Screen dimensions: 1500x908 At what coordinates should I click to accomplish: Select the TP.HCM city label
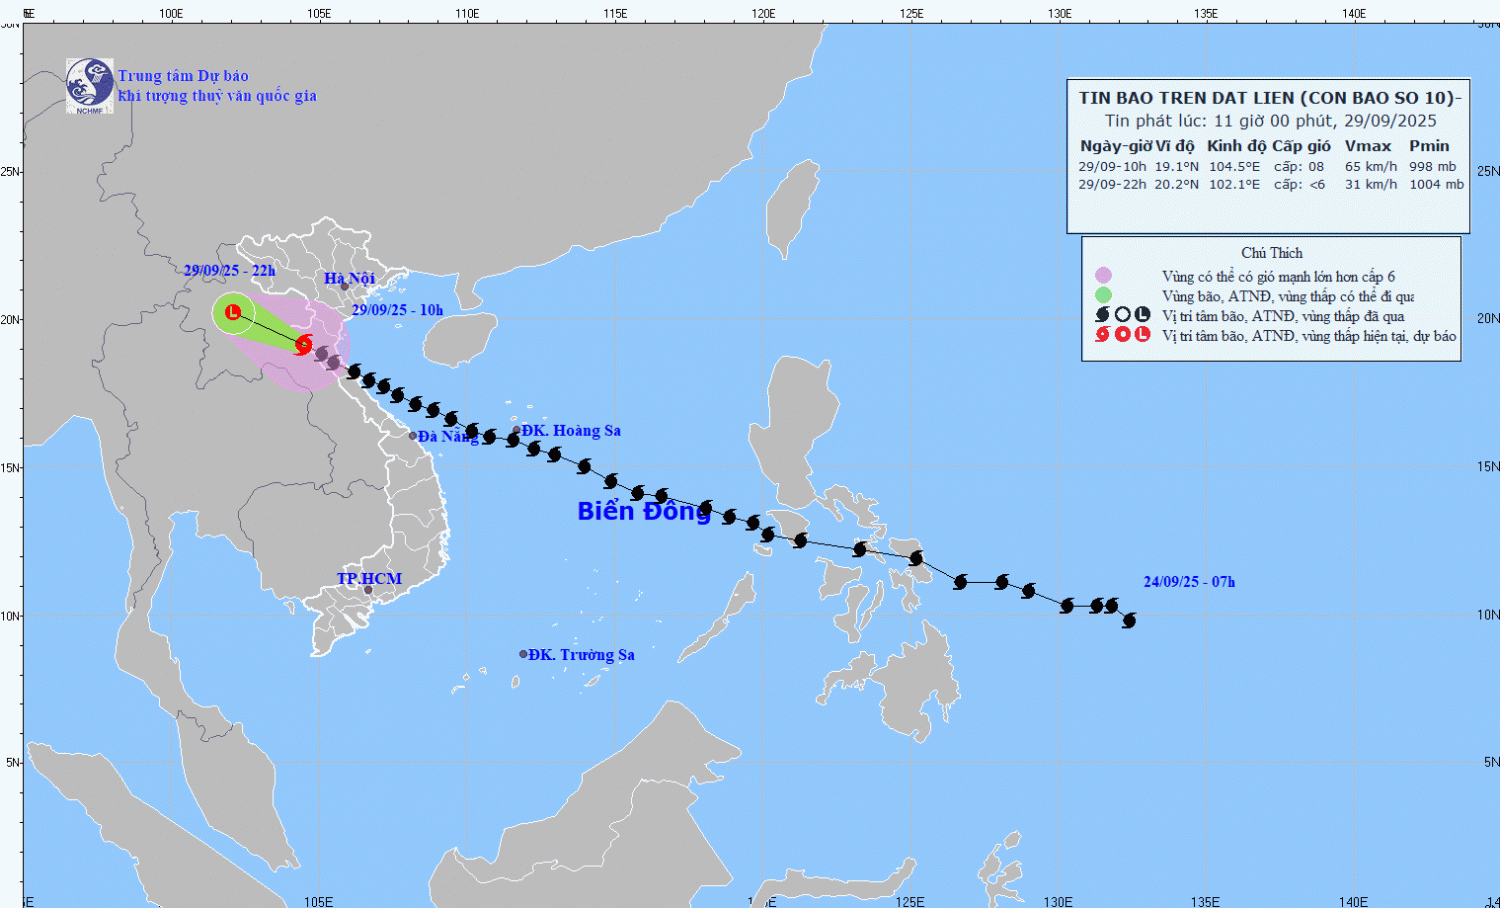[369, 579]
